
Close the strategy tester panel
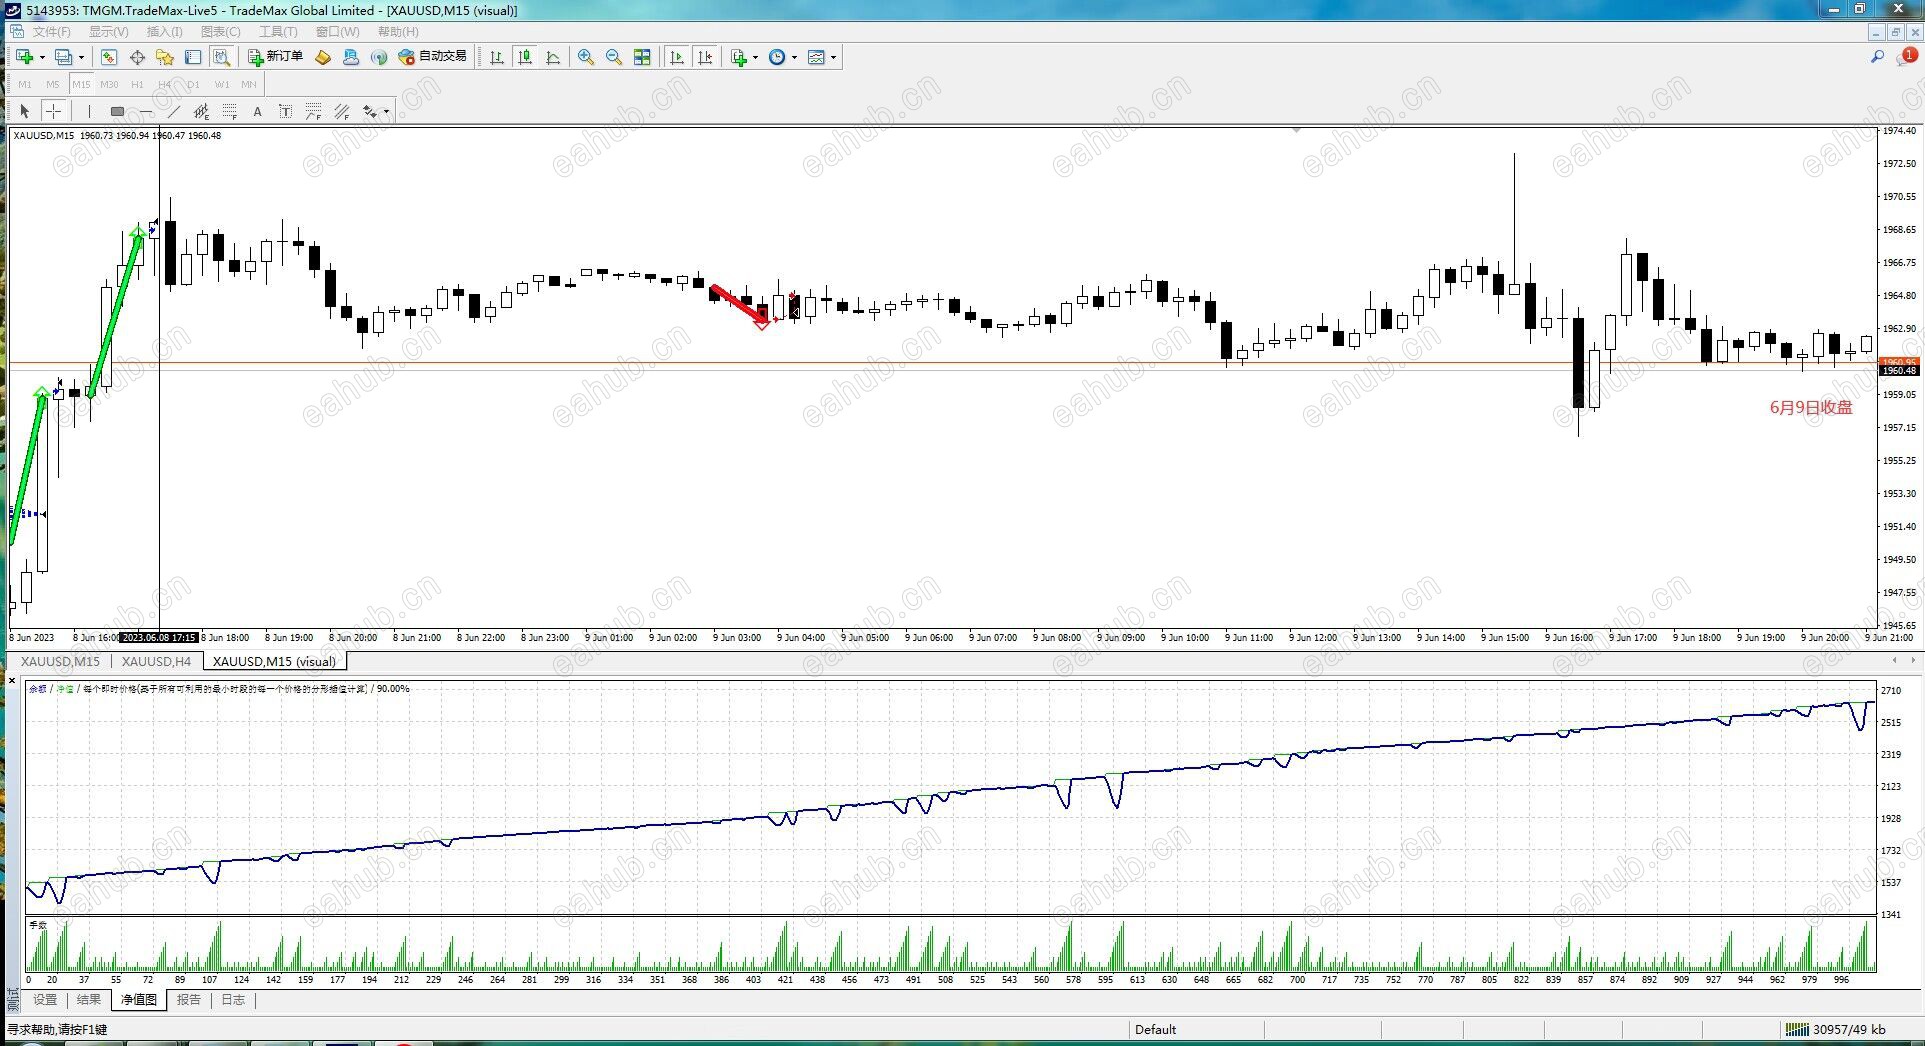click(x=12, y=681)
